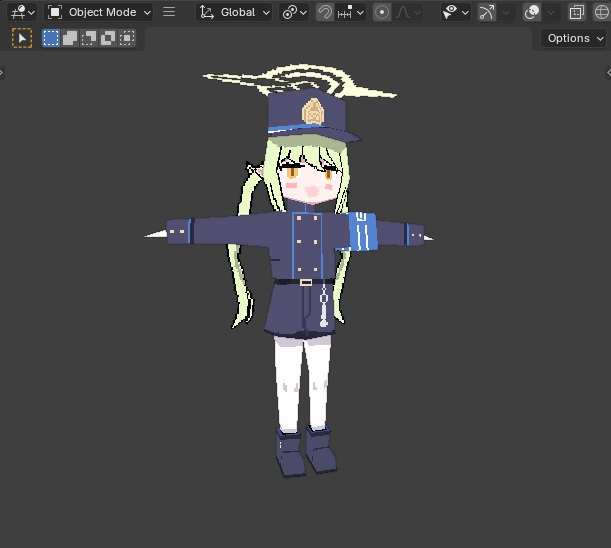Open object visibility and selectability dropdown

tap(455, 12)
